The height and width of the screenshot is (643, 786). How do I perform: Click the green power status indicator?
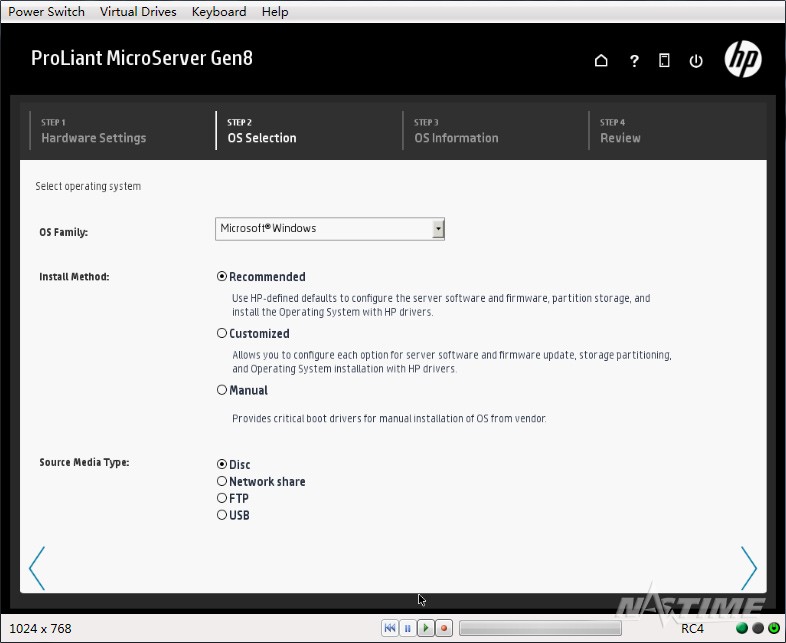coord(774,628)
